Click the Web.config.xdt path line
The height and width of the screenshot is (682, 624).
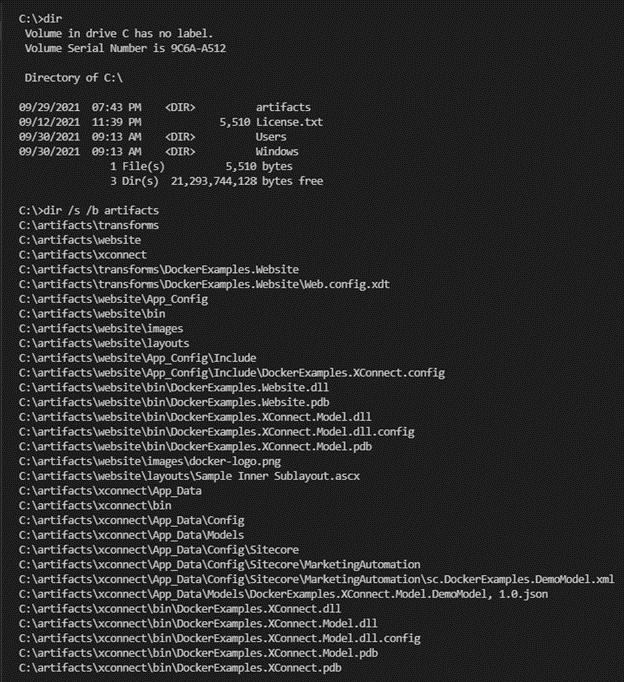(x=204, y=284)
